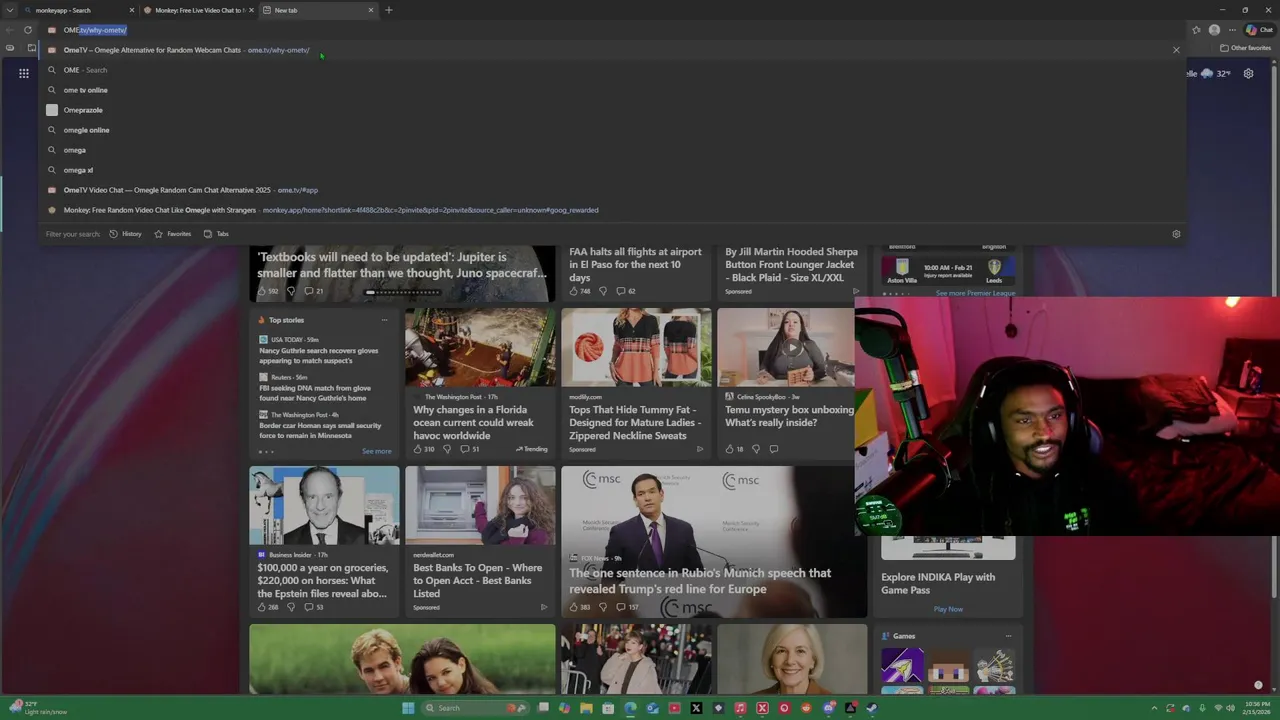This screenshot has width=1280, height=720.
Task: Open the browser three-dot settings menu
Action: point(1232,30)
